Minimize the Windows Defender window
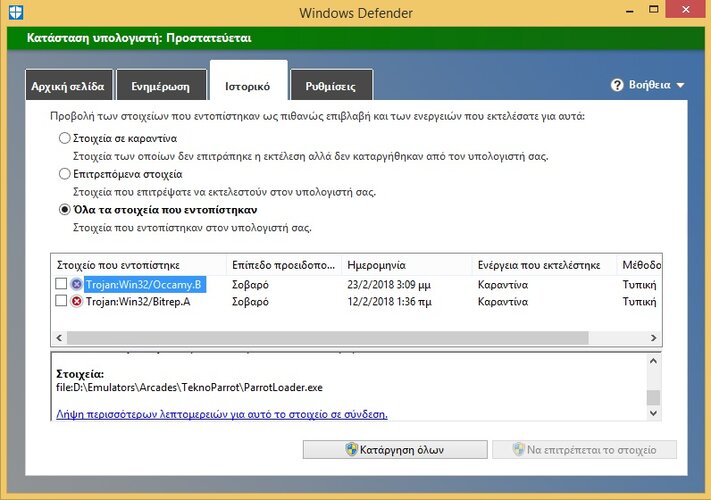Screen dimensions: 711x500 pyautogui.click(x=629, y=10)
